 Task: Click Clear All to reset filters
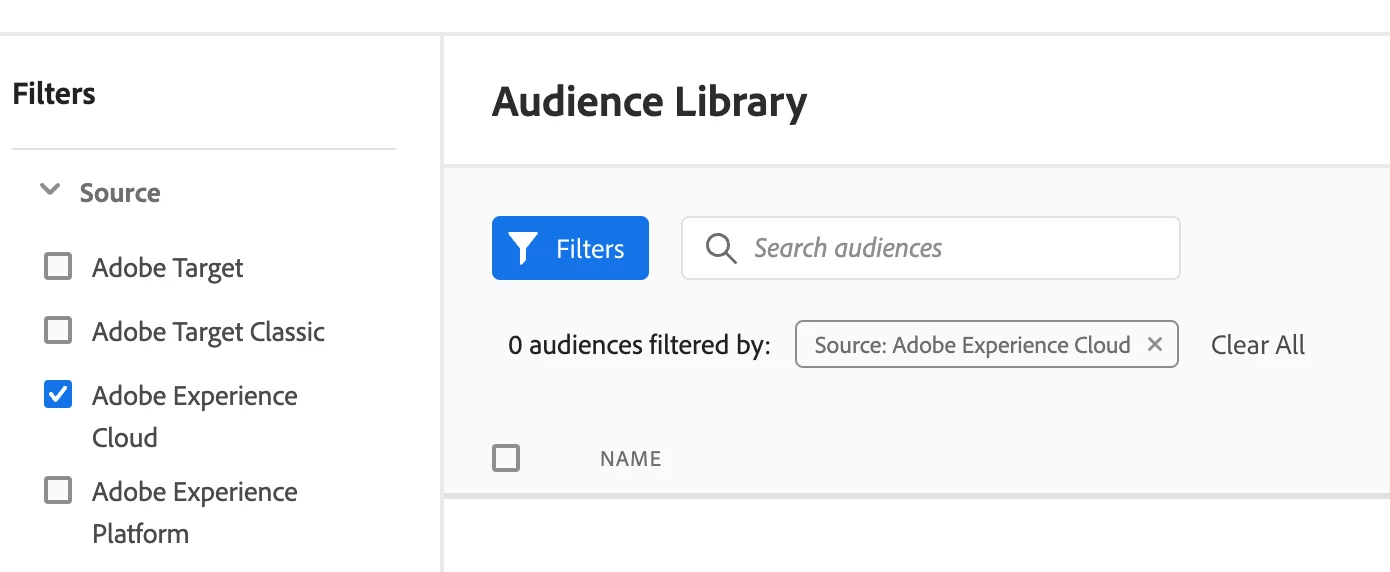[1257, 345]
